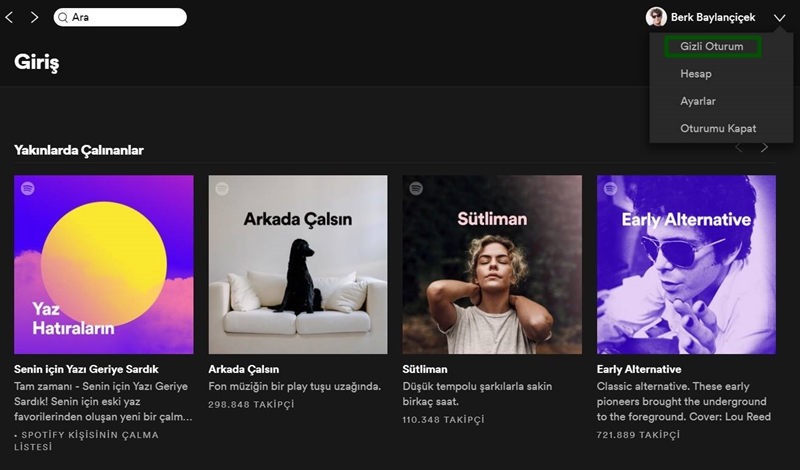This screenshot has height=470, width=800.
Task: Show previous recently played items arrow
Action: pyautogui.click(x=738, y=147)
